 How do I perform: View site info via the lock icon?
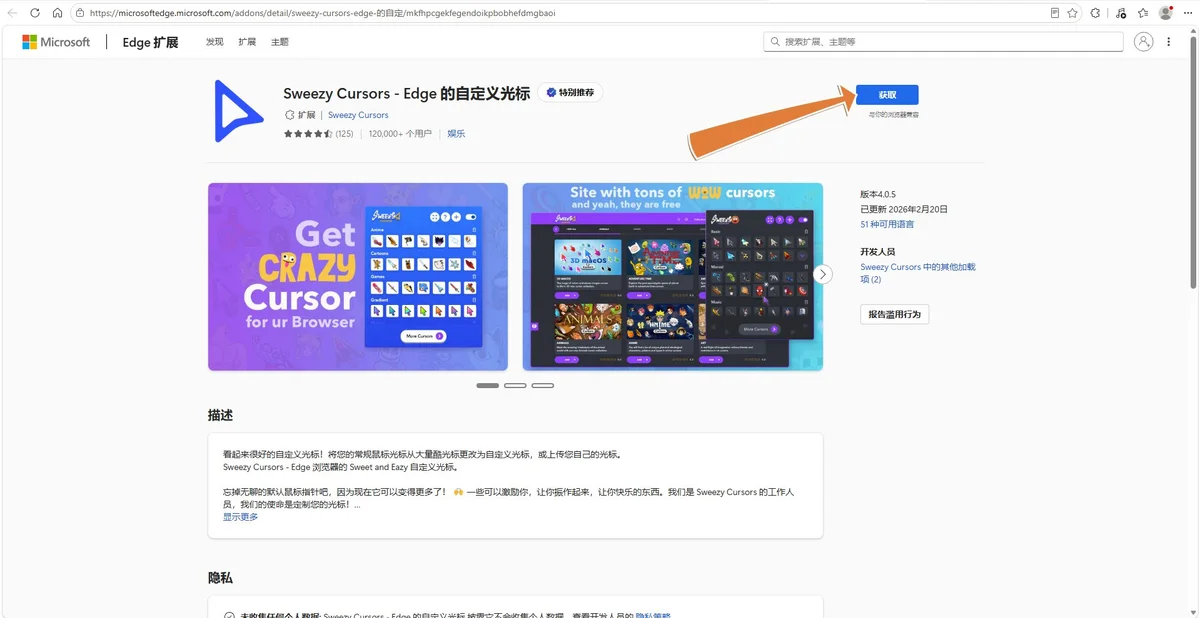click(x=79, y=13)
